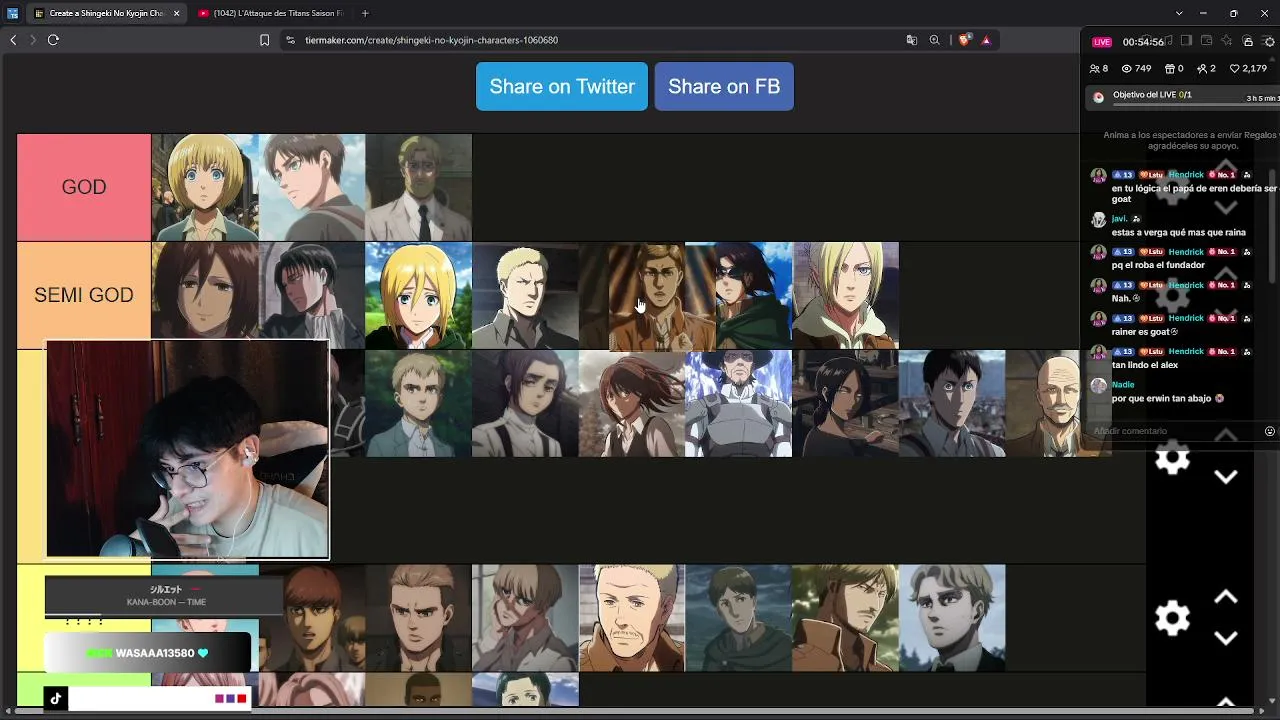1280x720 pixels.
Task: Click the SEMI GOD tier label
Action: tap(84, 295)
